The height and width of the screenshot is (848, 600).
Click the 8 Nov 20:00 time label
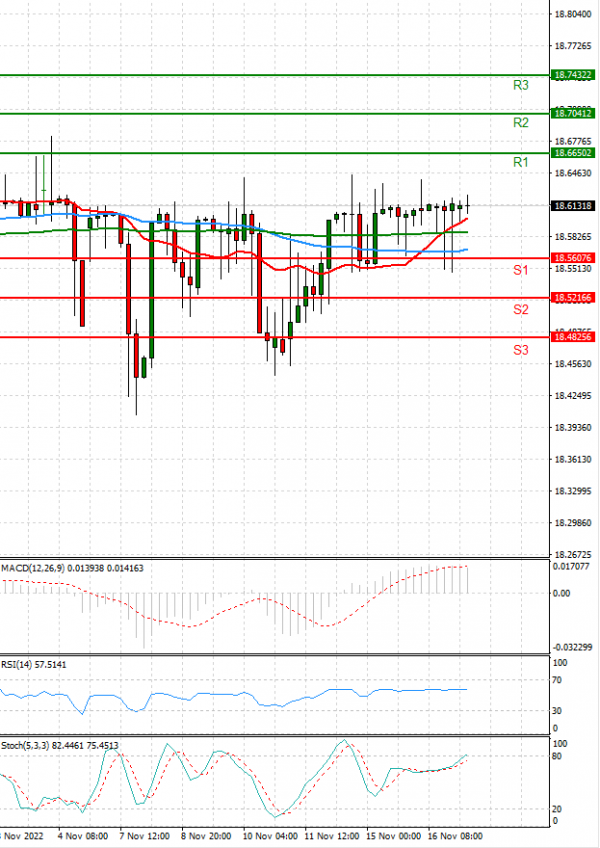coord(206,836)
